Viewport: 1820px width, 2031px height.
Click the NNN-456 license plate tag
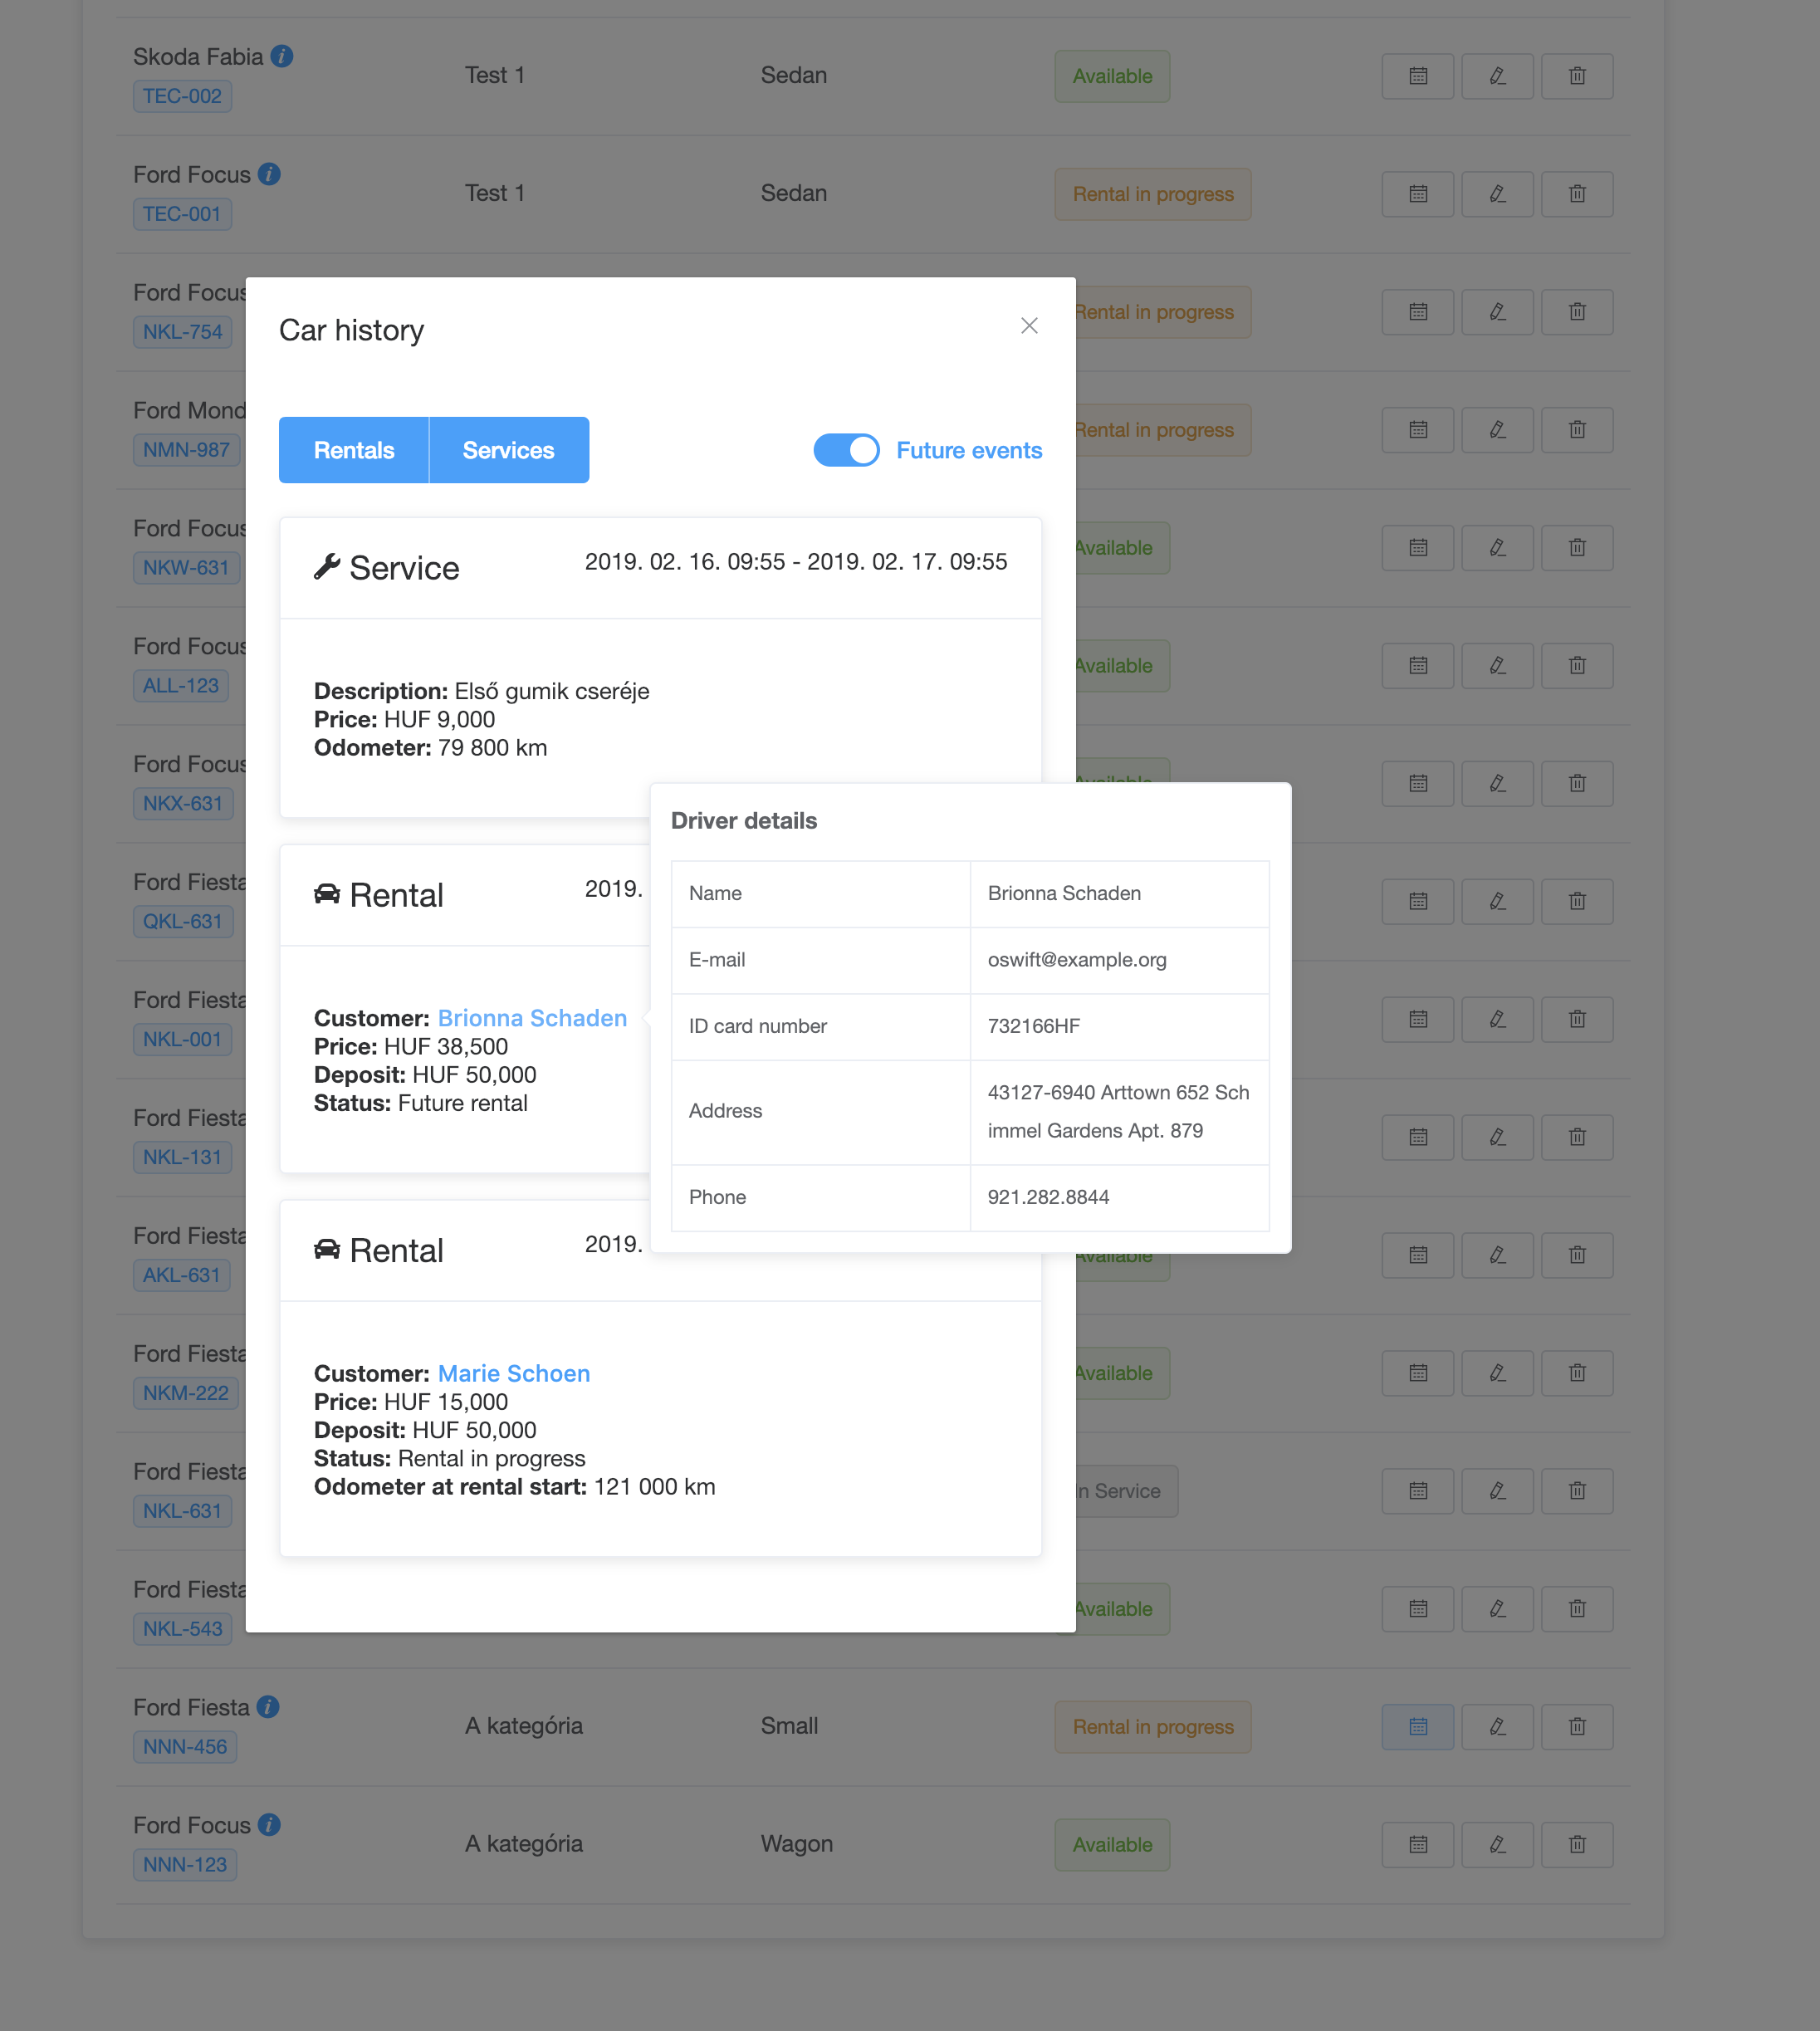(185, 1747)
